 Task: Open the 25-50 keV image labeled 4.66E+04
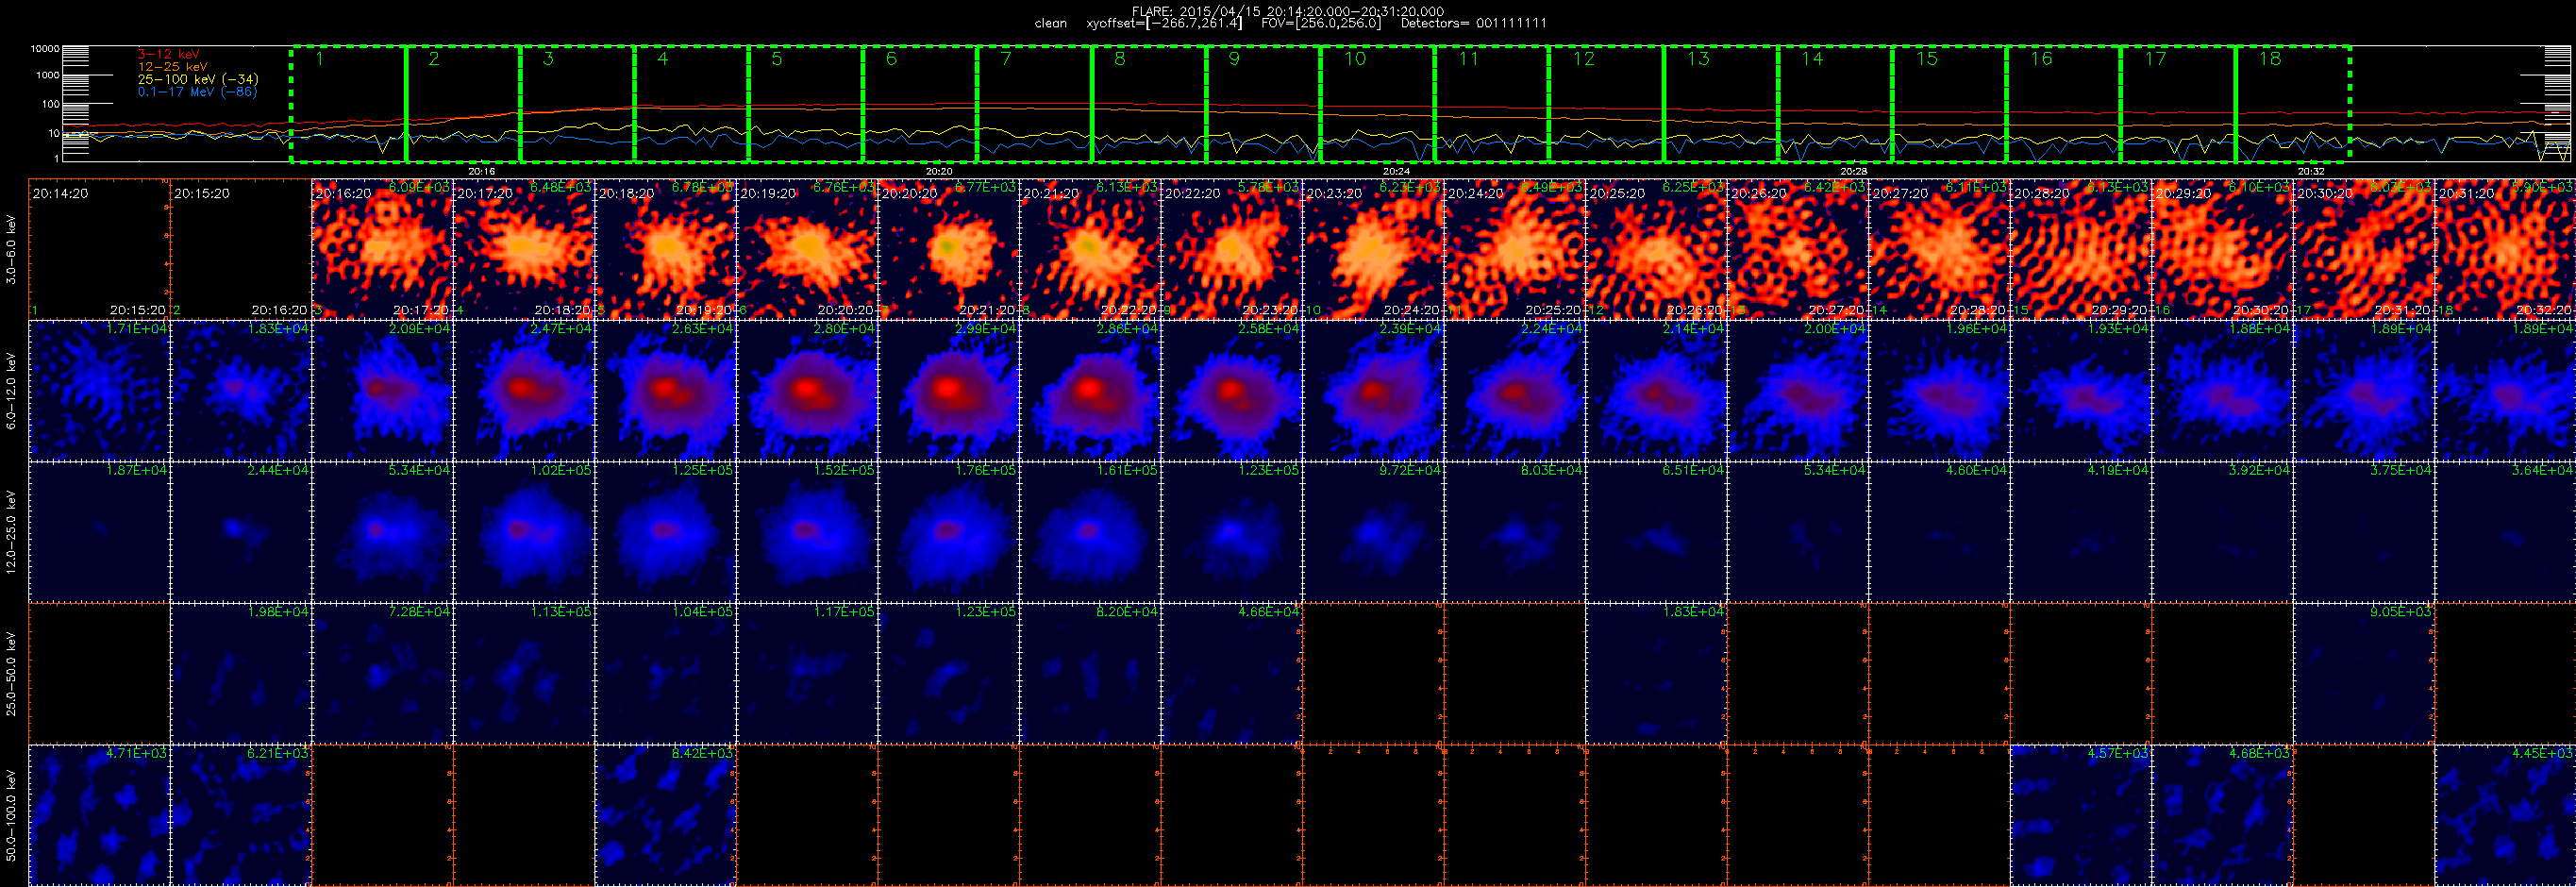pyautogui.click(x=1232, y=674)
